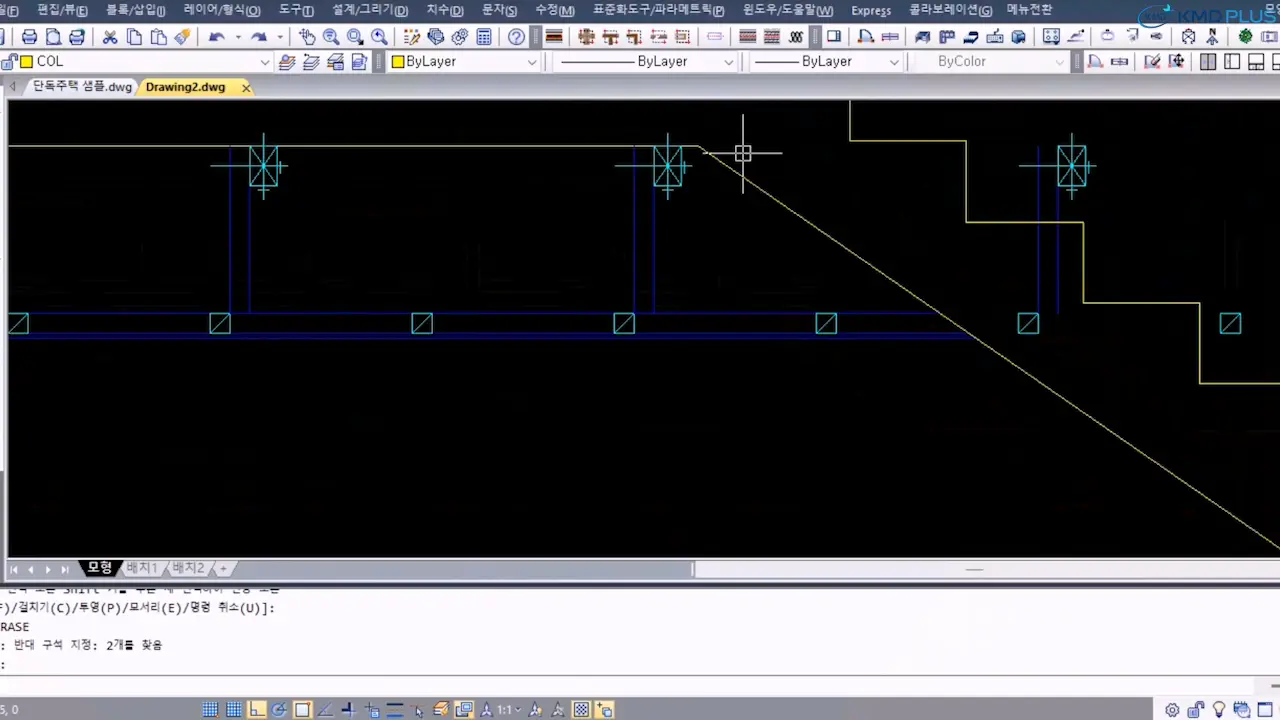Click the yellow ByLayer color swatch

[397, 61]
